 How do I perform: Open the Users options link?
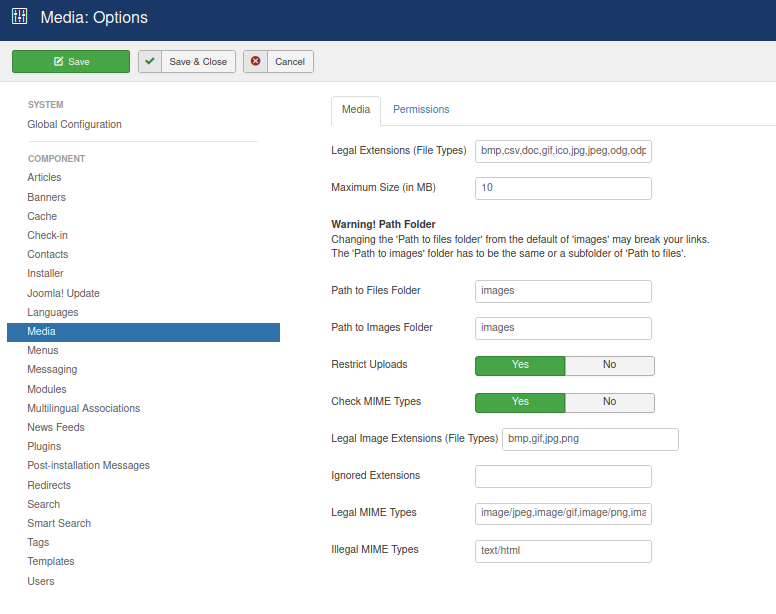(x=41, y=581)
